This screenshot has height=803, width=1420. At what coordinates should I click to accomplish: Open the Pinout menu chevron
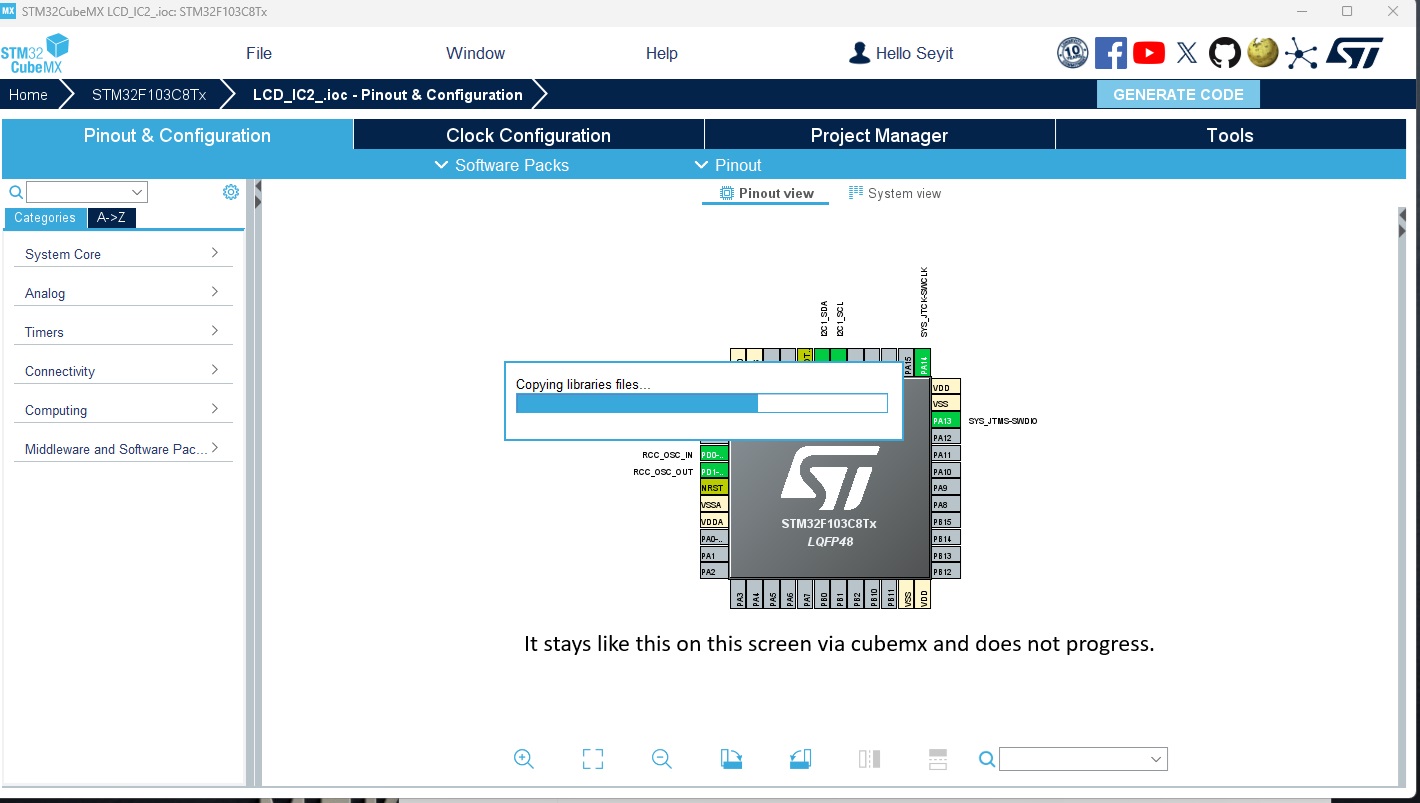tap(700, 165)
